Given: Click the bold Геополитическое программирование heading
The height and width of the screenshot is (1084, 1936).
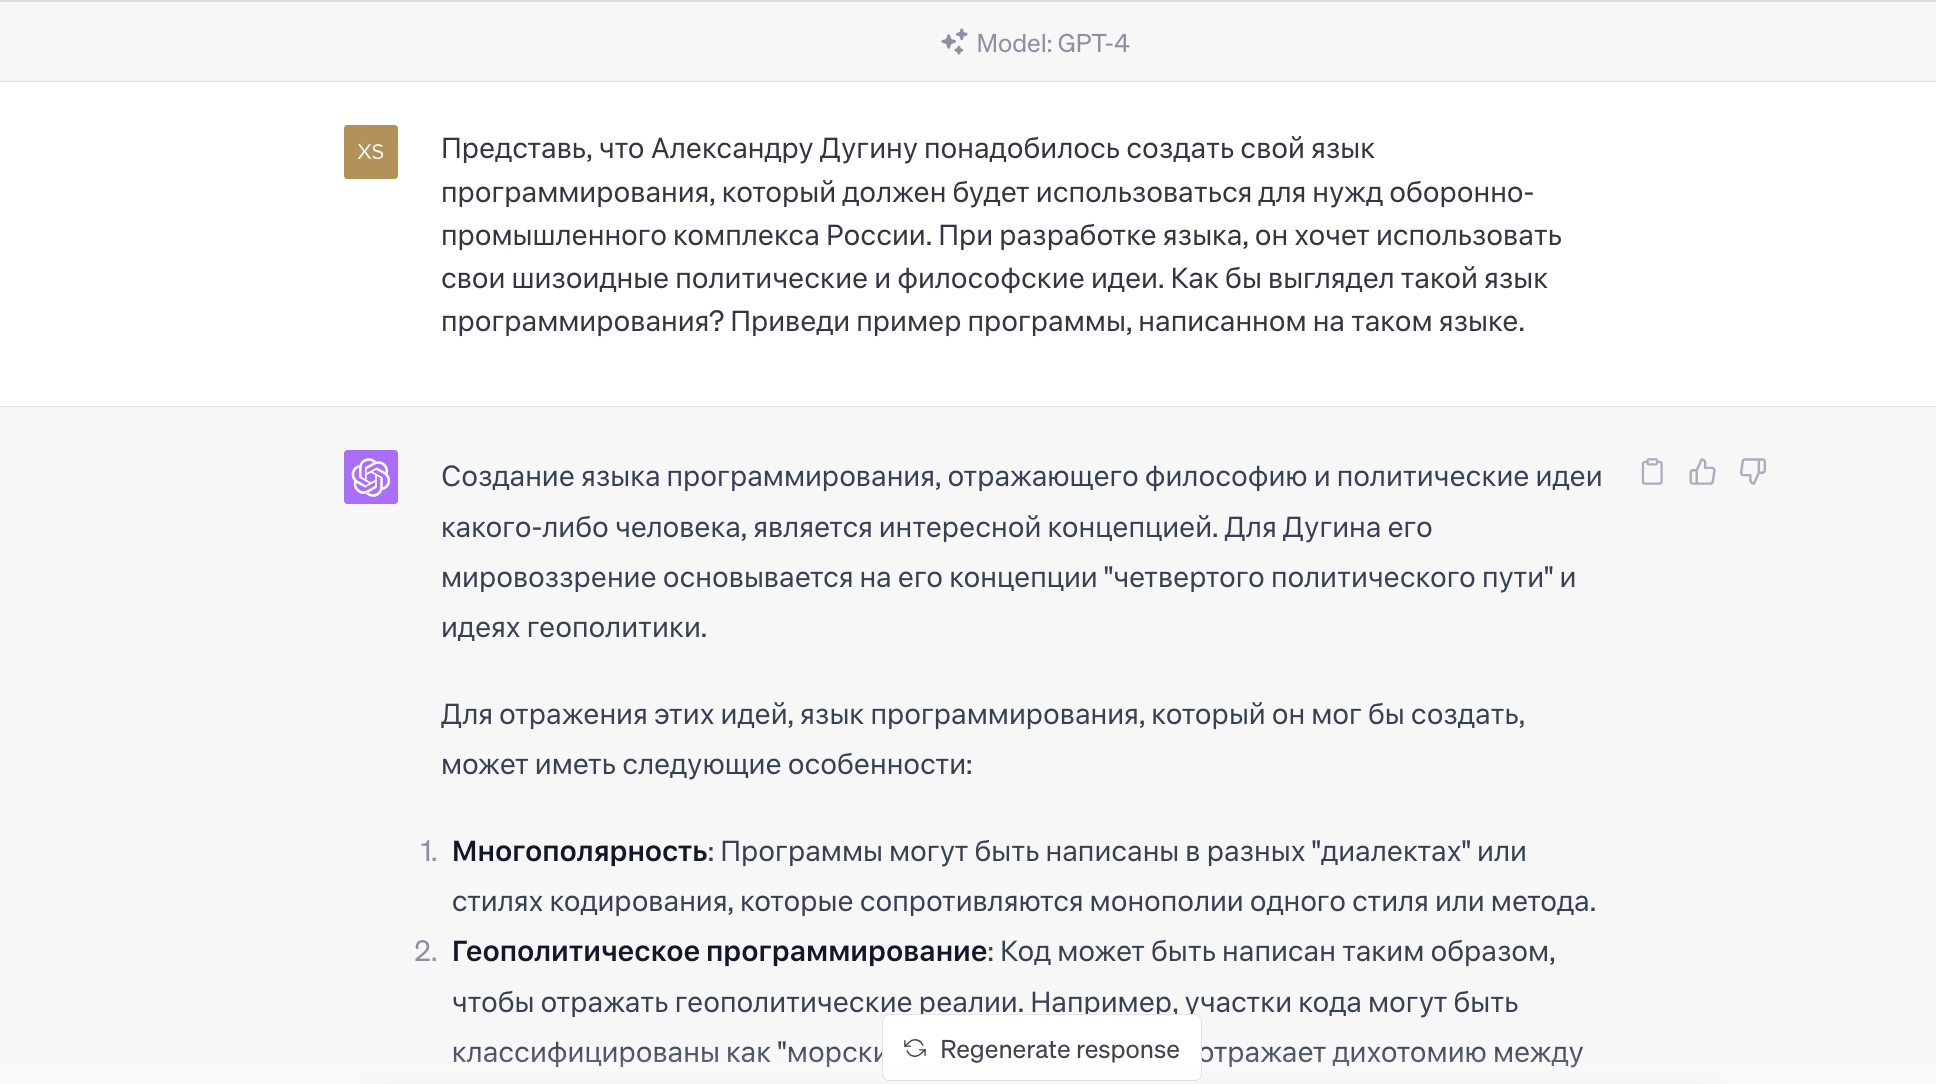Looking at the screenshot, I should pos(719,951).
